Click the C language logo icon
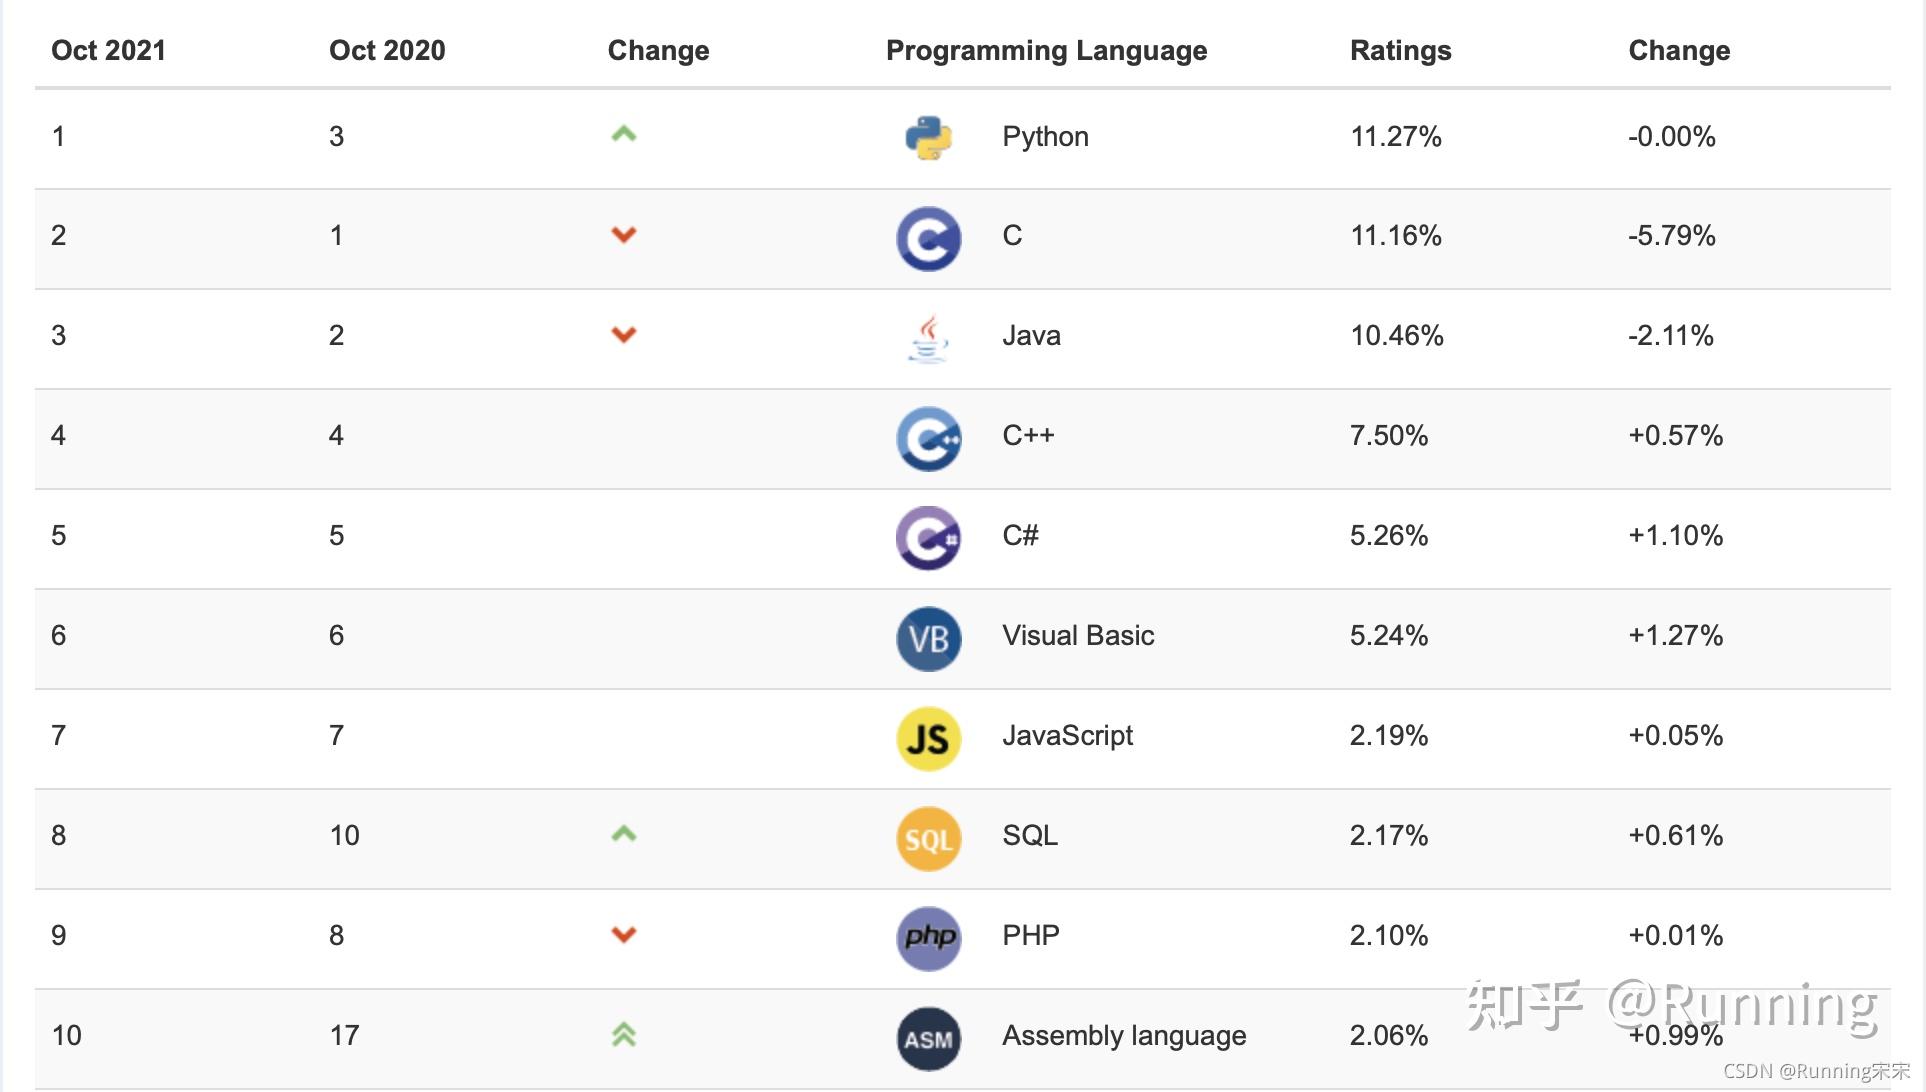This screenshot has width=1926, height=1092. pyautogui.click(x=928, y=239)
